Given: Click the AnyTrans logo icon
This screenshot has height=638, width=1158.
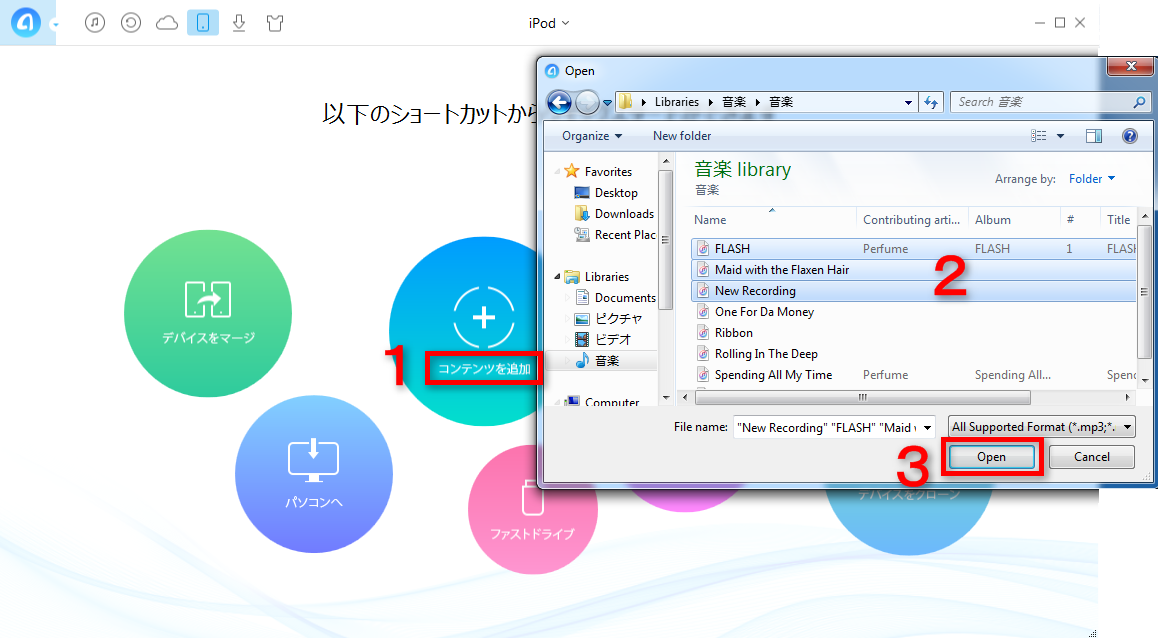Looking at the screenshot, I should coord(26,23).
